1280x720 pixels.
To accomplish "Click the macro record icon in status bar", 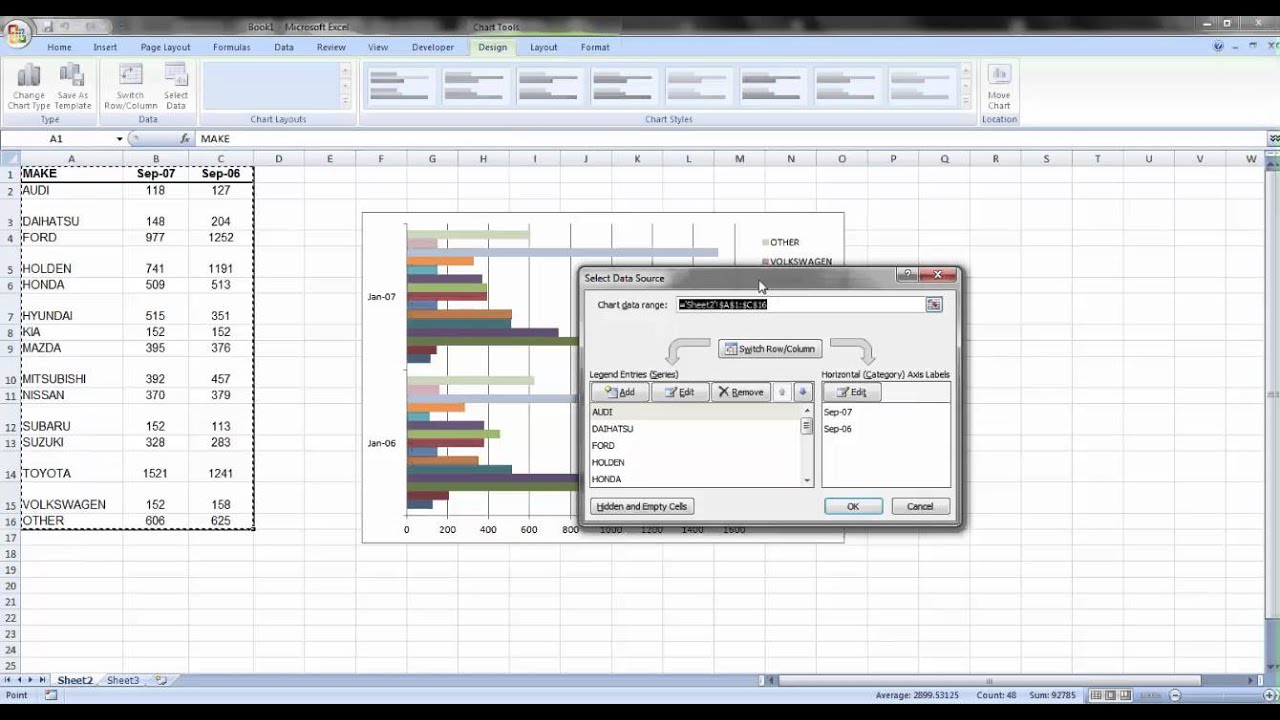I will [51, 695].
